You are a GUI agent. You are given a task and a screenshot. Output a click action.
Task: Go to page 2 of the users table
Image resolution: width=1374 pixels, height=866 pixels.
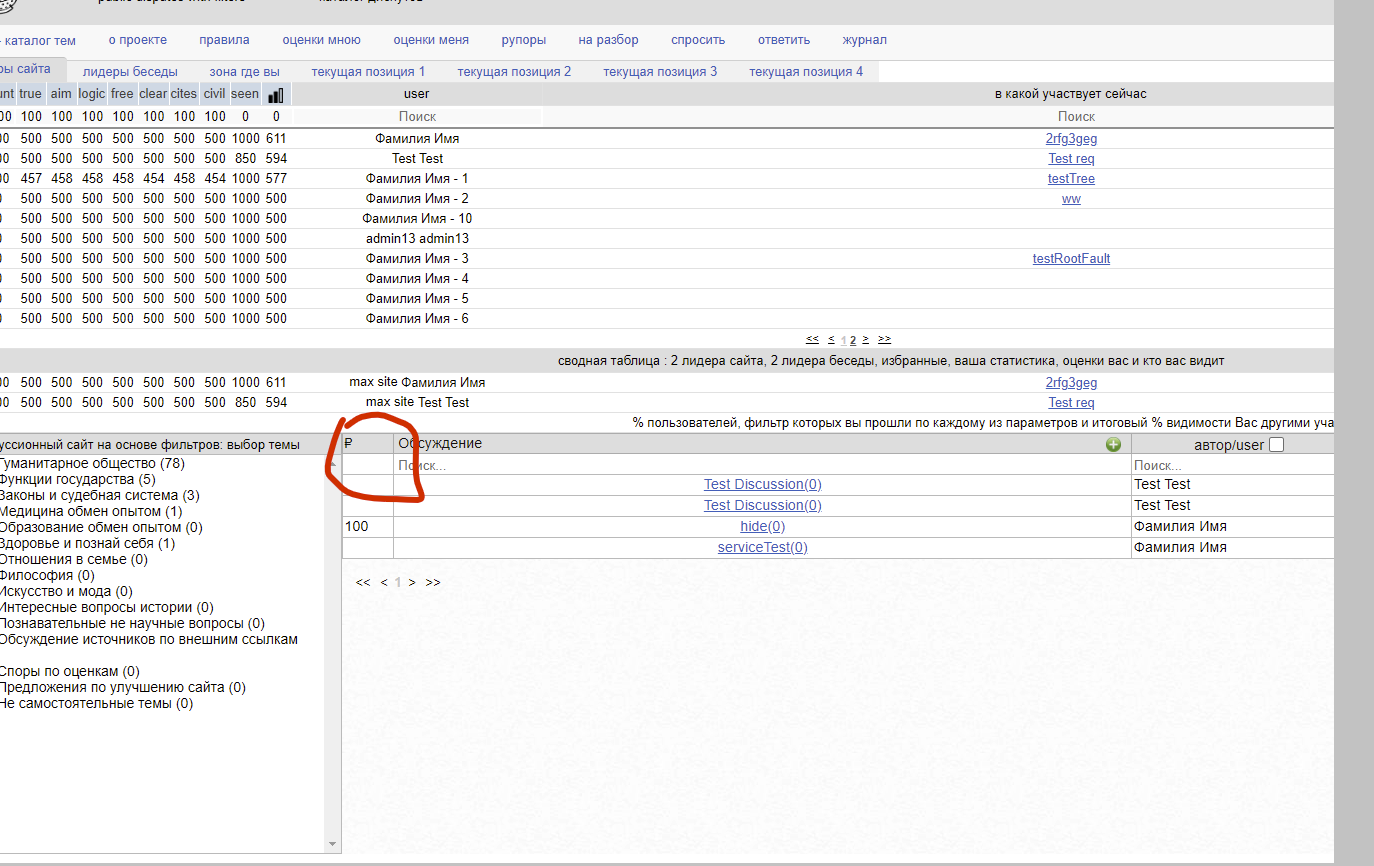pos(853,339)
